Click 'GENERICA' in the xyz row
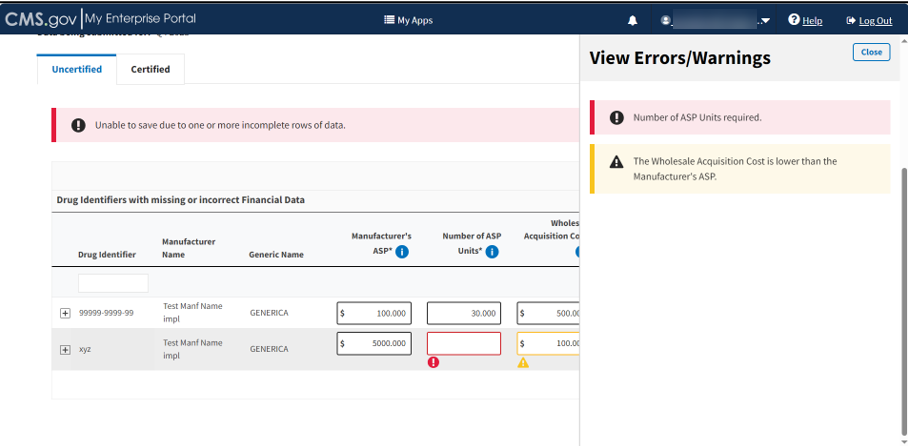The image size is (908, 446). tap(269, 349)
